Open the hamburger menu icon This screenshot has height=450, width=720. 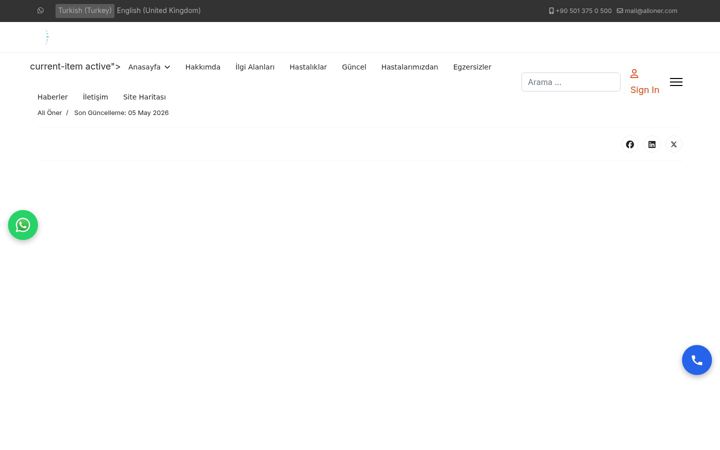tap(676, 82)
